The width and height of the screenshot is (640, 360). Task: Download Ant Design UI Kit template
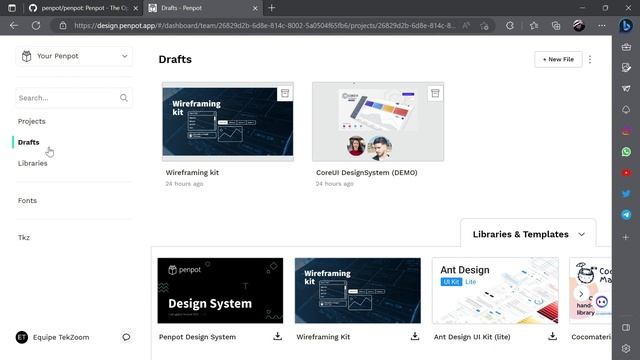(x=552, y=336)
